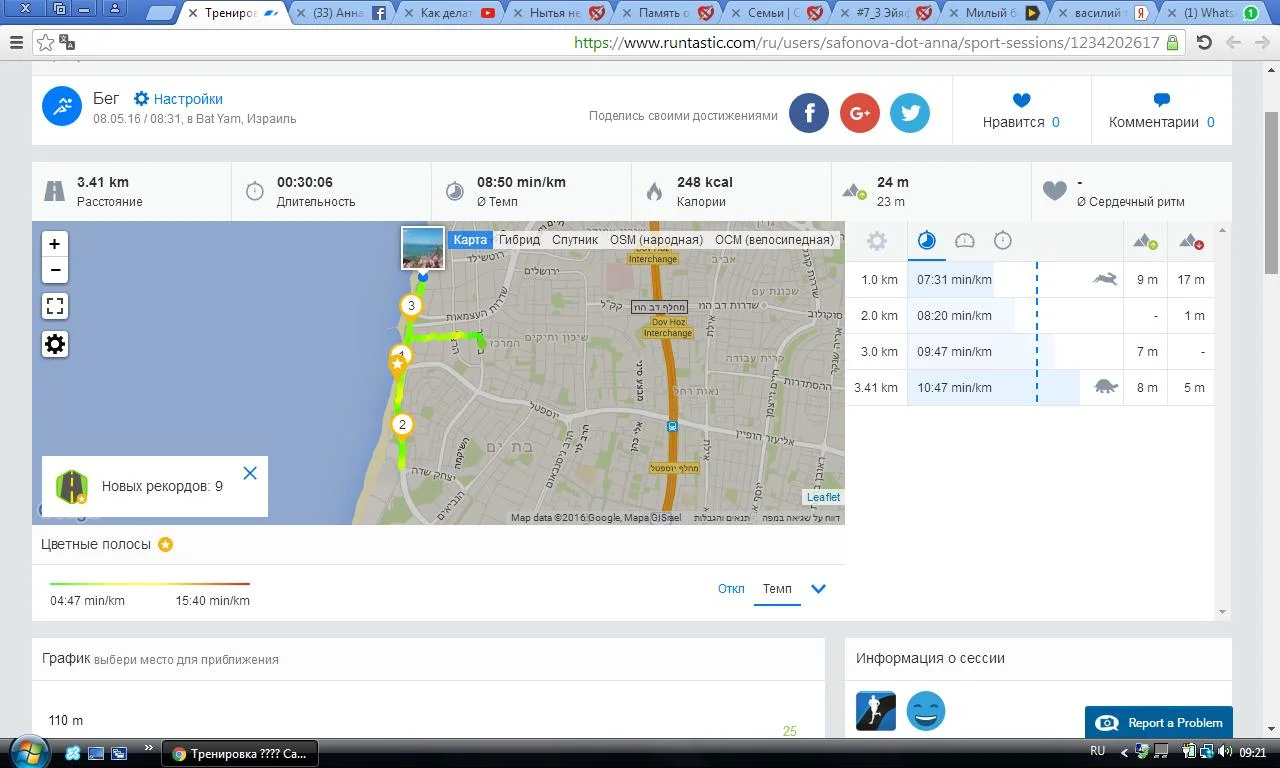The width and height of the screenshot is (1280, 768).
Task: Click the elevation gain column icon
Action: point(1146,241)
